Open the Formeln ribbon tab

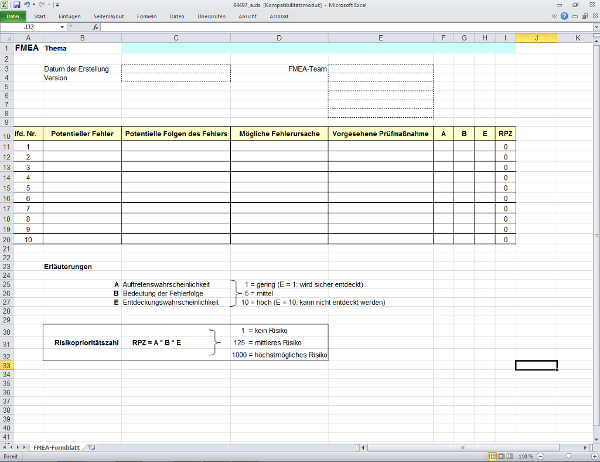(146, 17)
